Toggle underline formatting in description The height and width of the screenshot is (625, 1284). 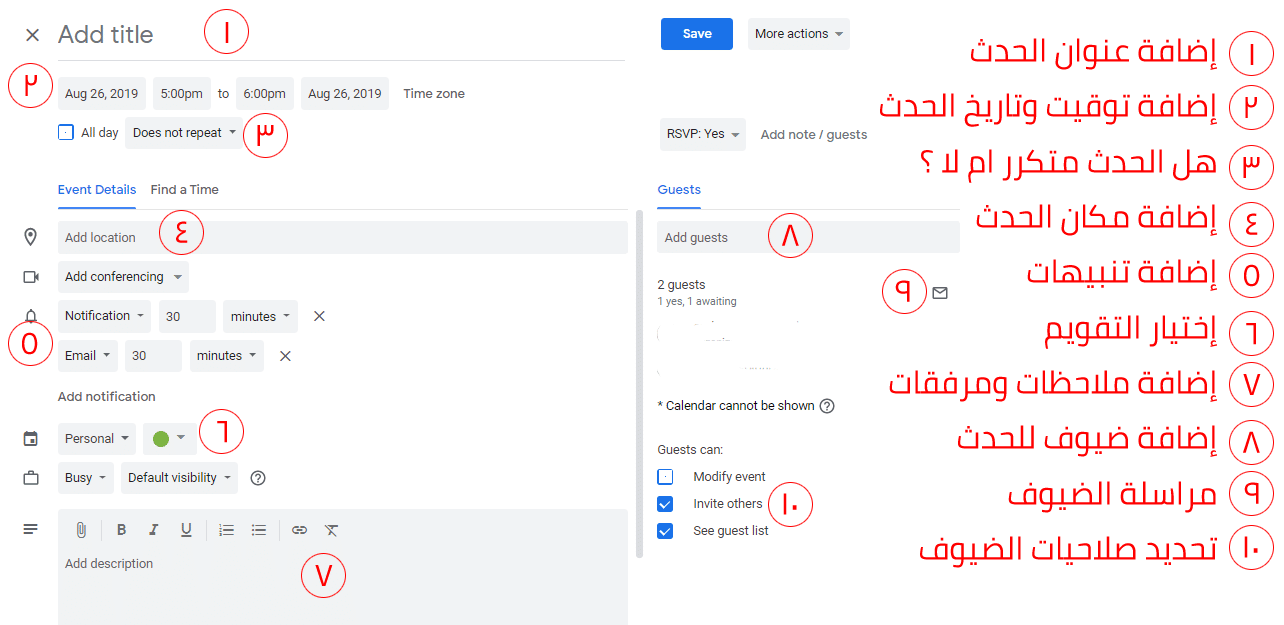(x=186, y=530)
